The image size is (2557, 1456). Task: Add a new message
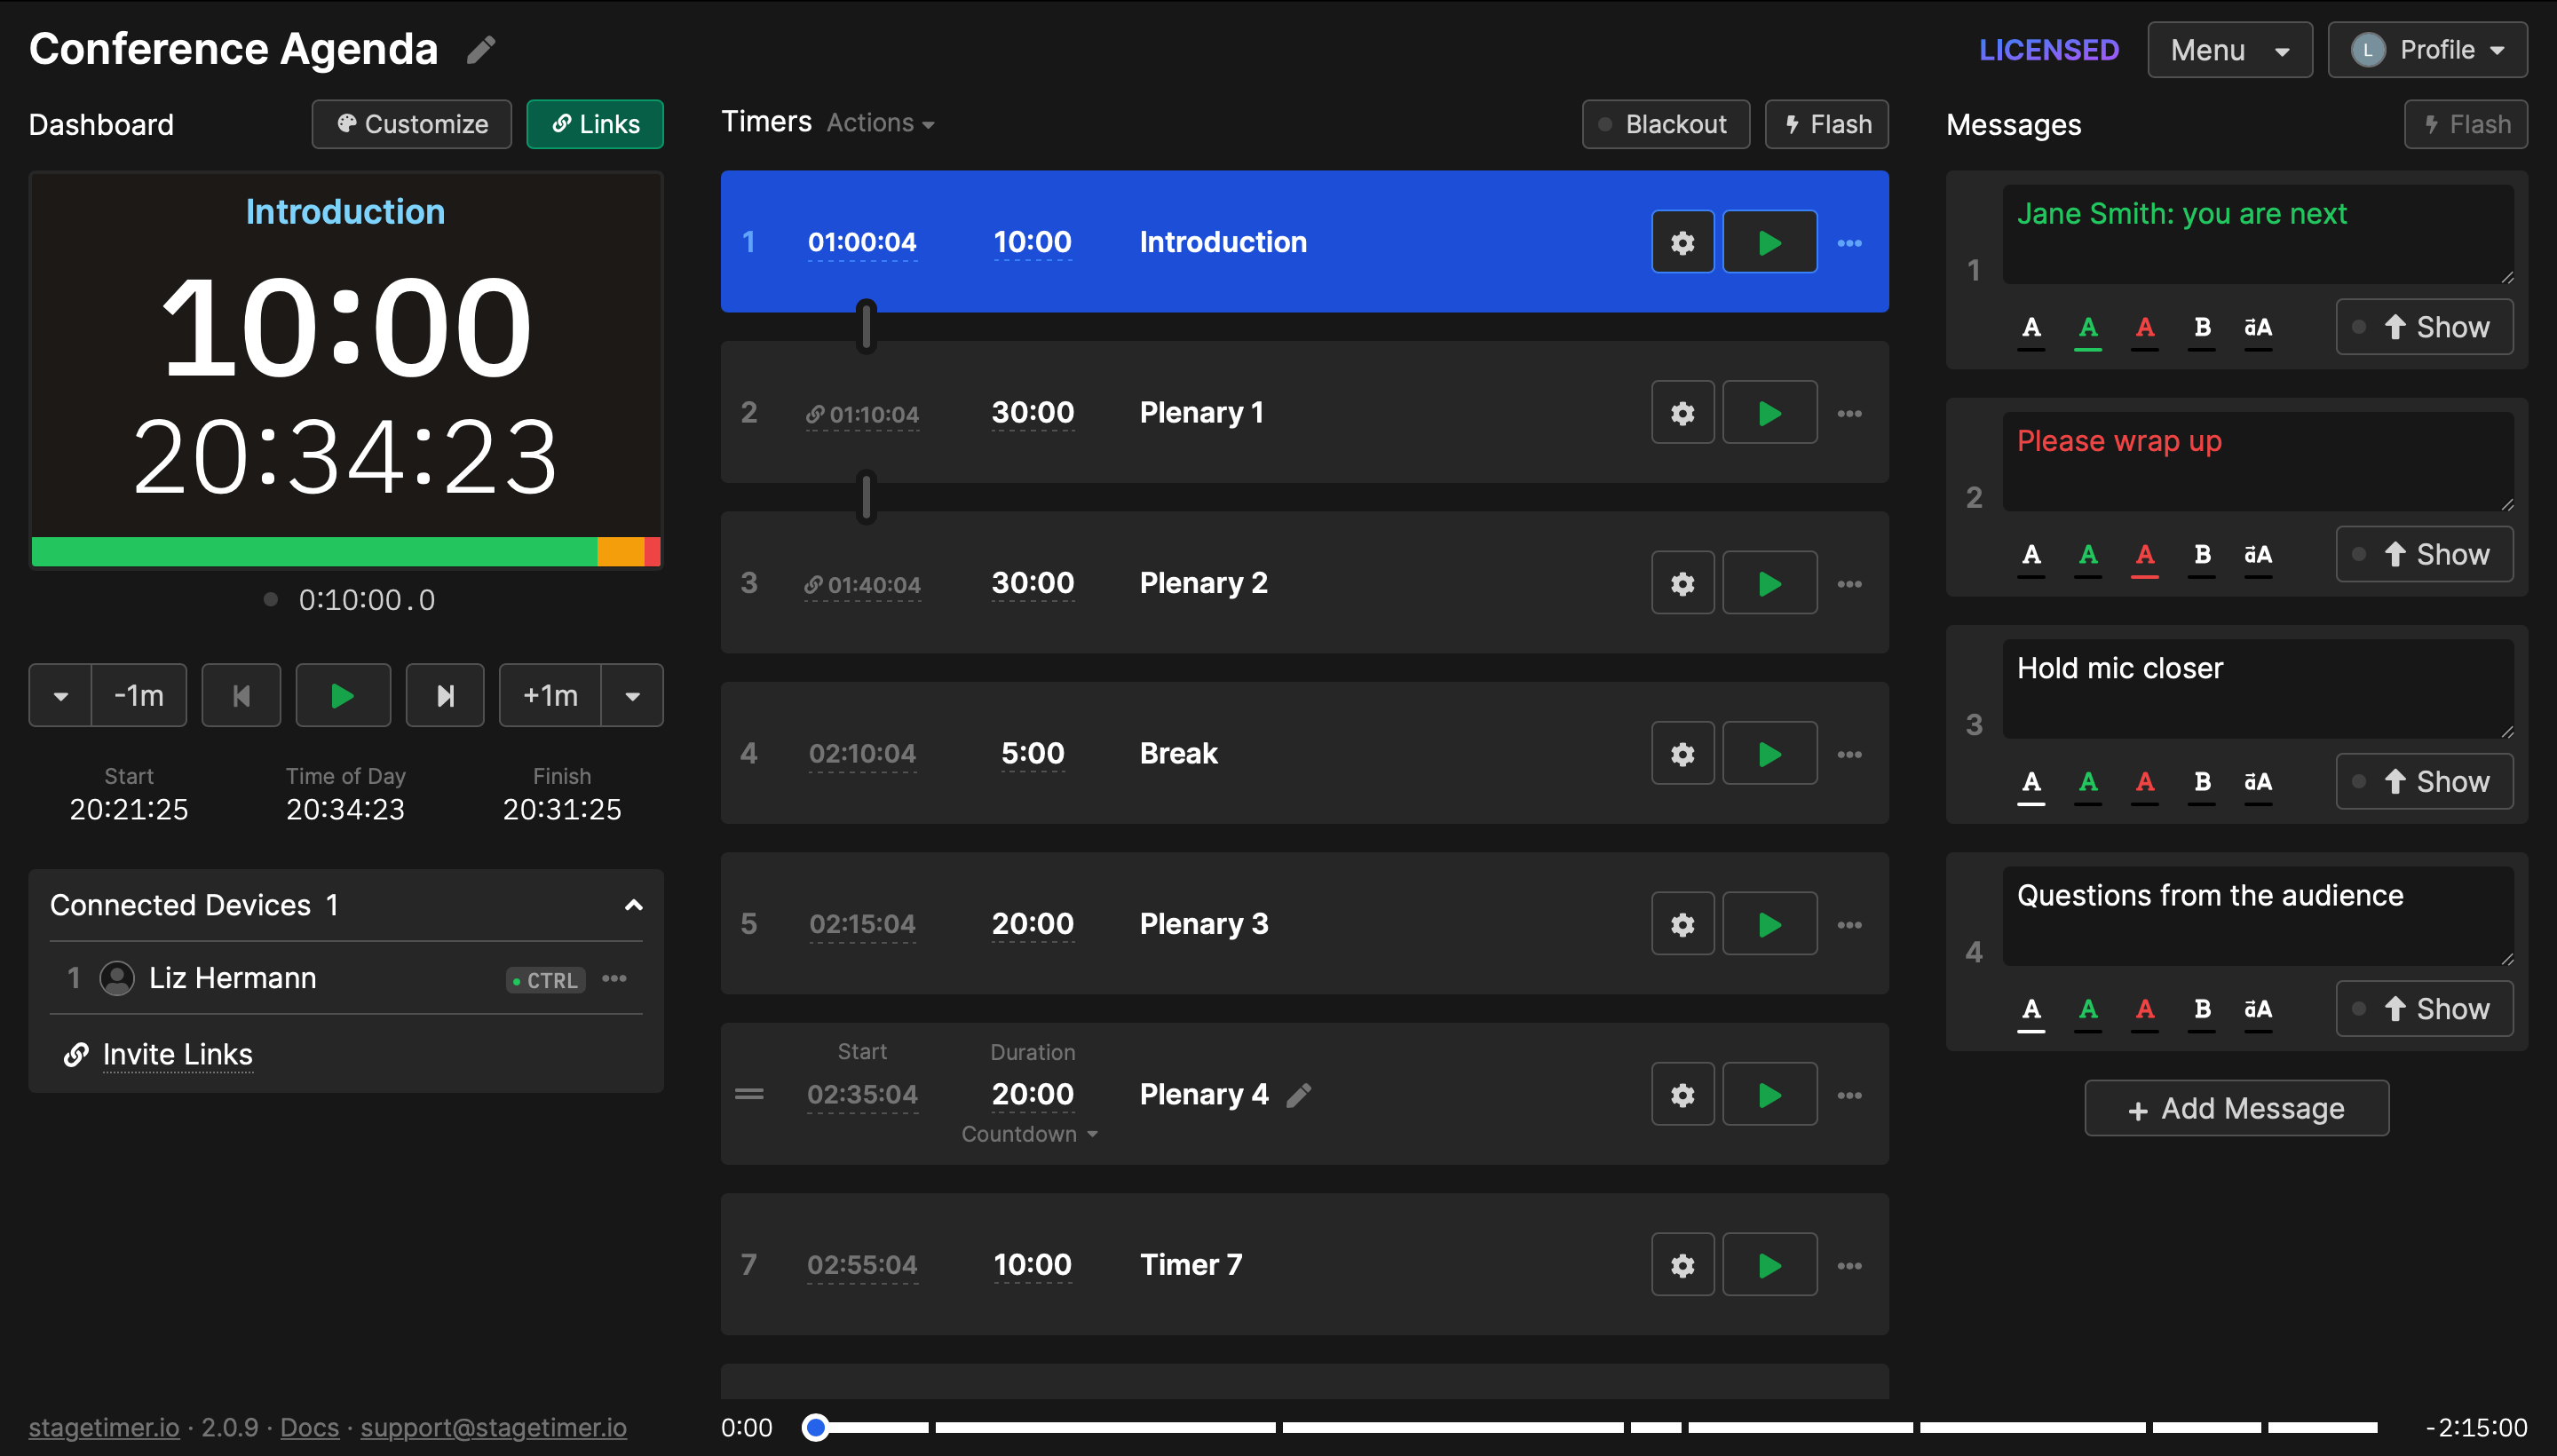tap(2236, 1108)
